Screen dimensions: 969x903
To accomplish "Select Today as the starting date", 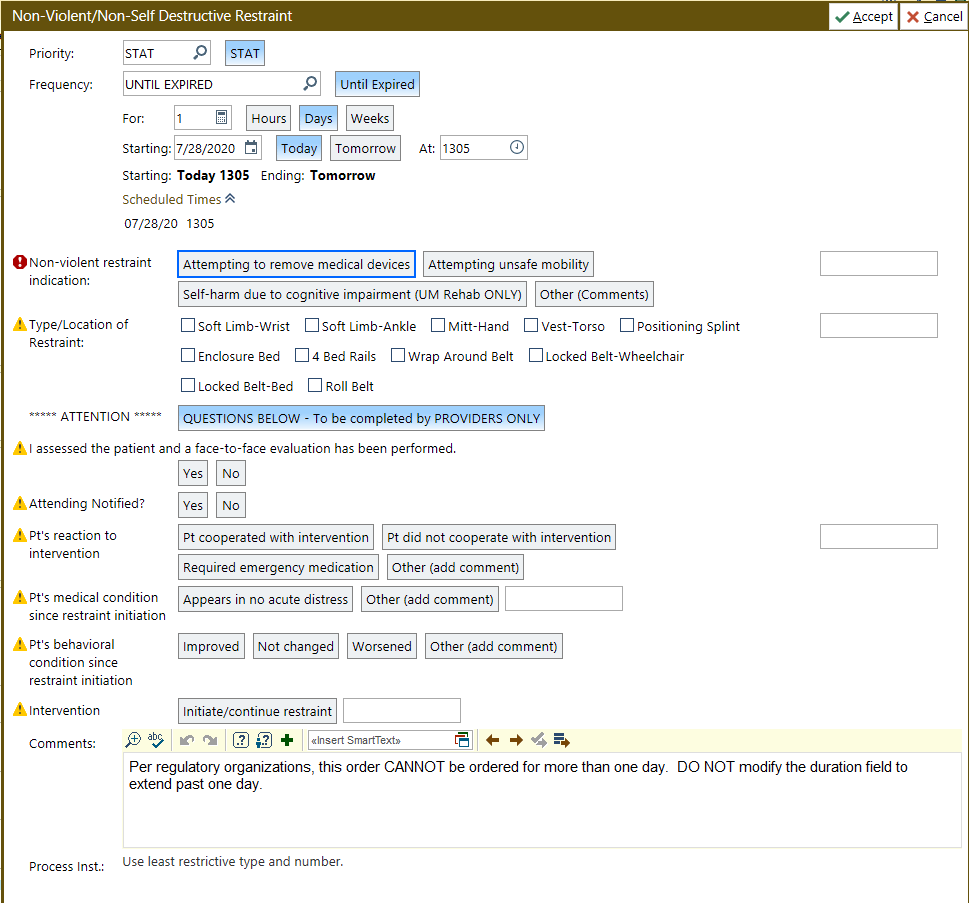I will coord(298,148).
